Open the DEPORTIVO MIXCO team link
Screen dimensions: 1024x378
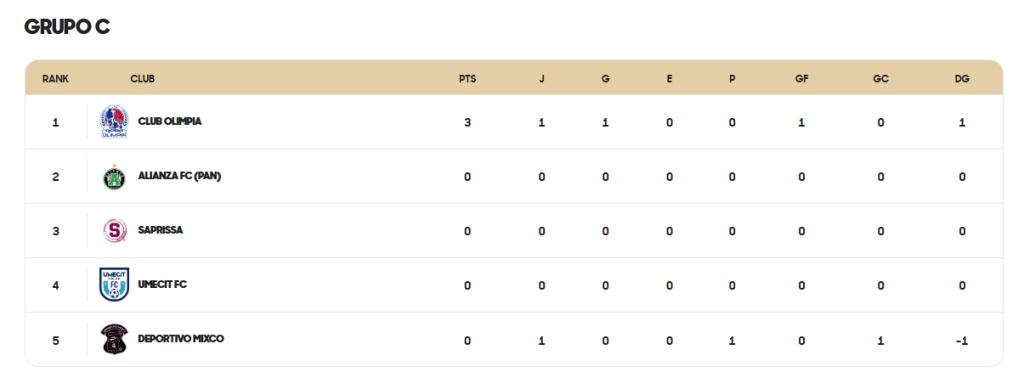181,339
